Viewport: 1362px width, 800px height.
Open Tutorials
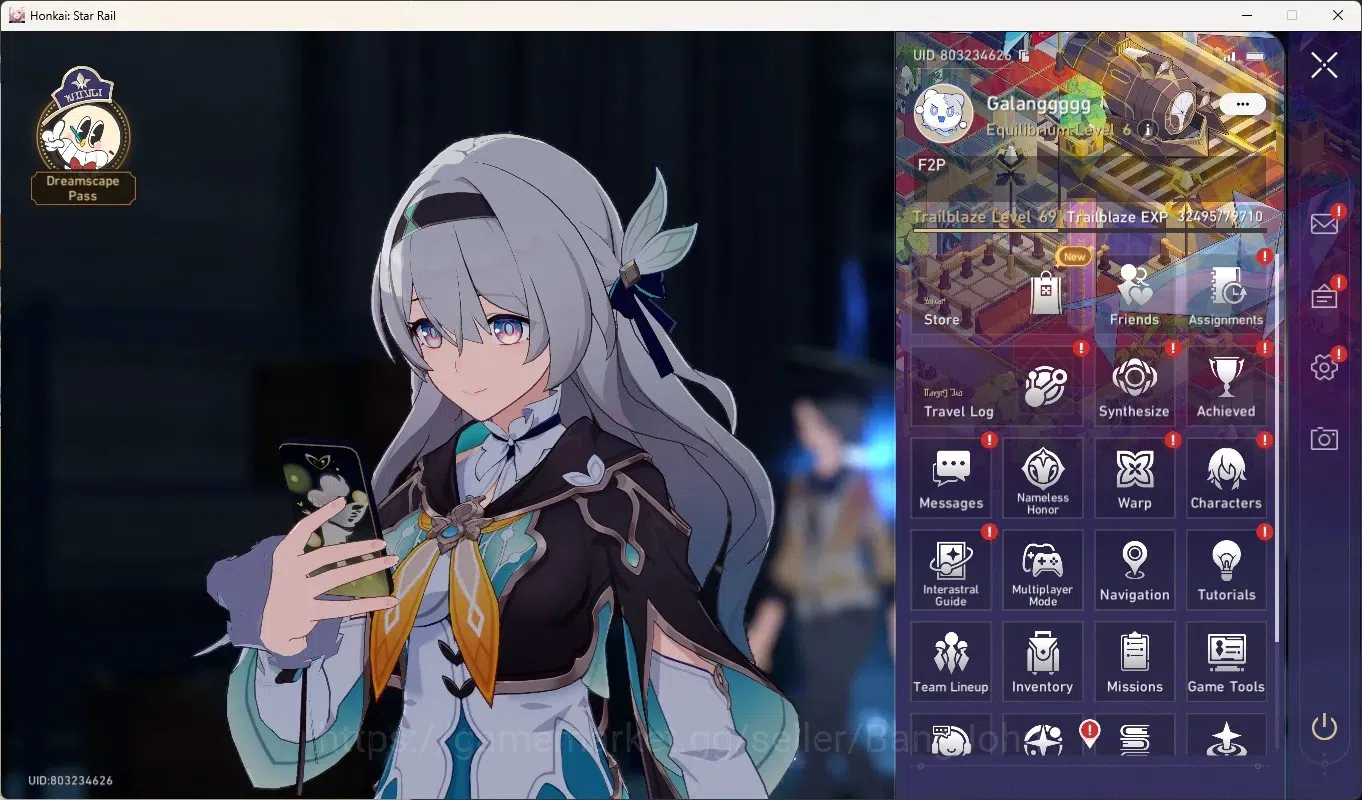[x=1226, y=570]
